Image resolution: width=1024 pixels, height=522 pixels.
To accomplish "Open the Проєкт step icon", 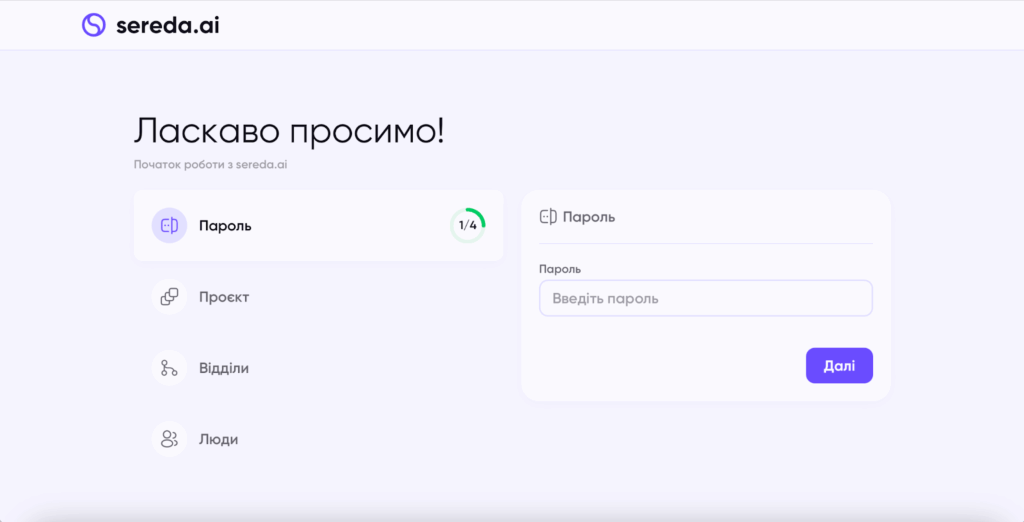I will coord(169,297).
